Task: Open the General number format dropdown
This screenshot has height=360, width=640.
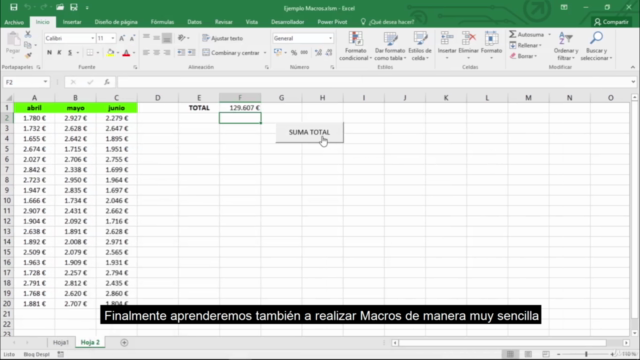Action: pyautogui.click(x=330, y=38)
